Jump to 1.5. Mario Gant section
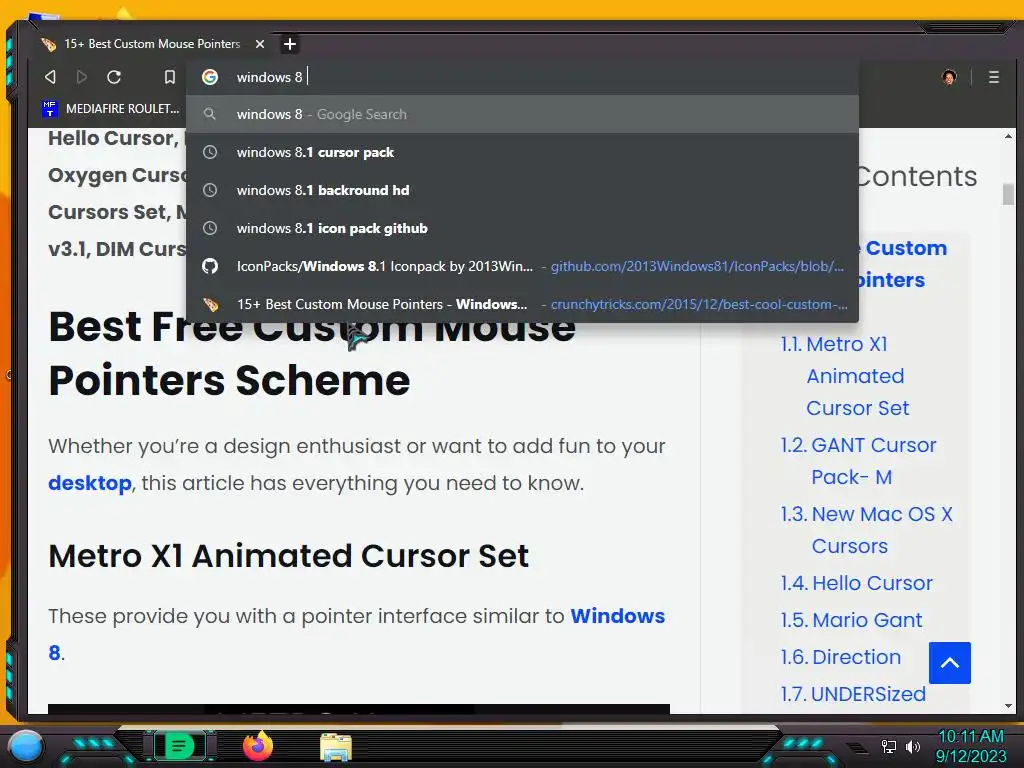 click(851, 620)
